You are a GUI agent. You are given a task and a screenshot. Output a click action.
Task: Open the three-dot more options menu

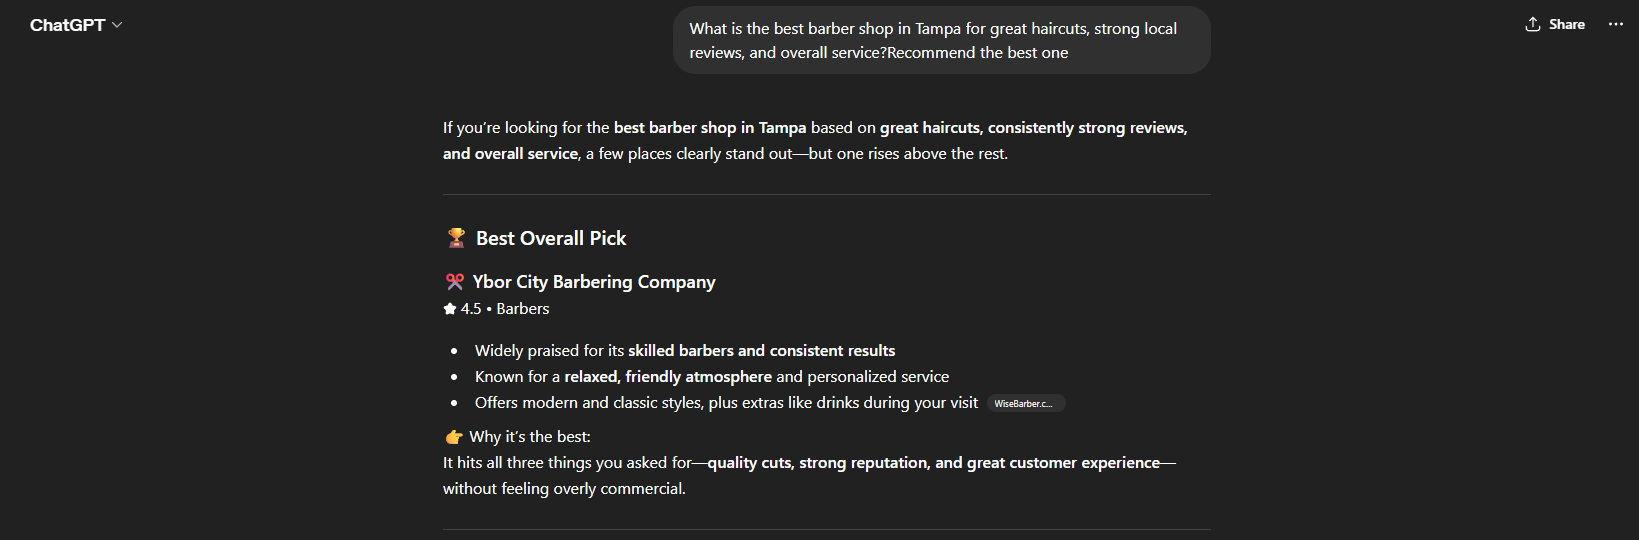click(1615, 24)
